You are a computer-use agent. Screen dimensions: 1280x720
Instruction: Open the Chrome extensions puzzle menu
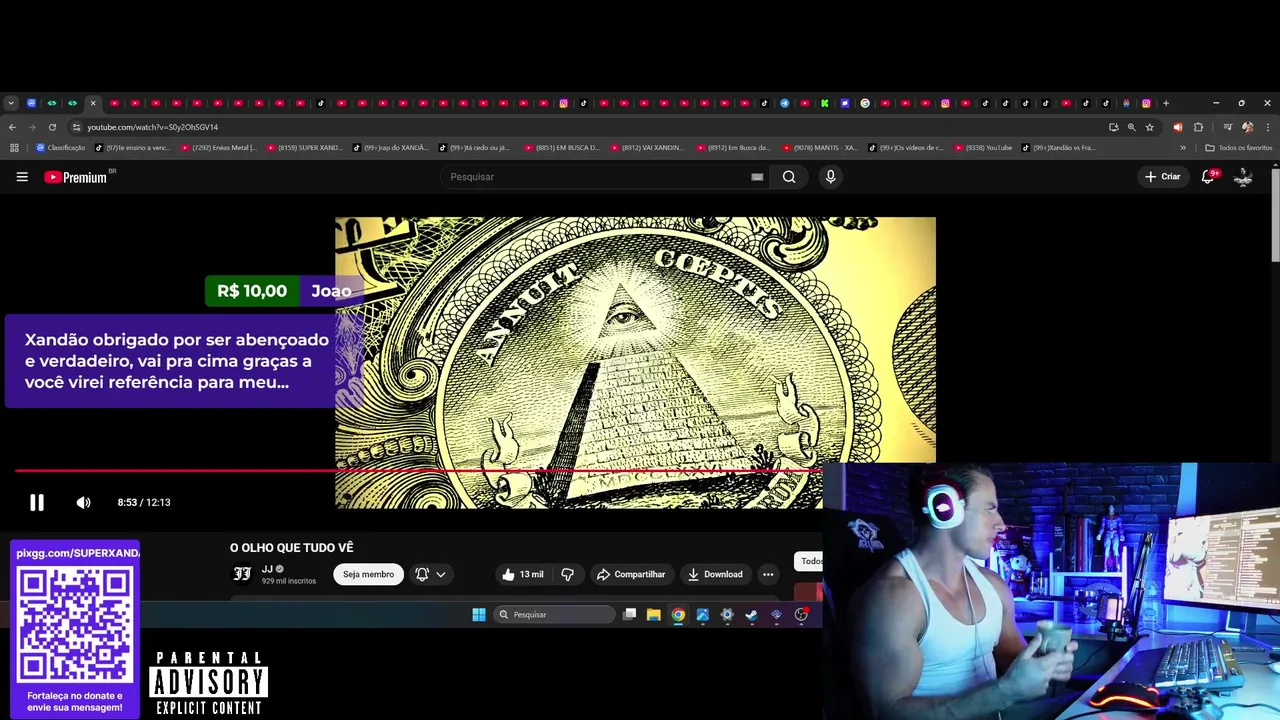[1198, 127]
